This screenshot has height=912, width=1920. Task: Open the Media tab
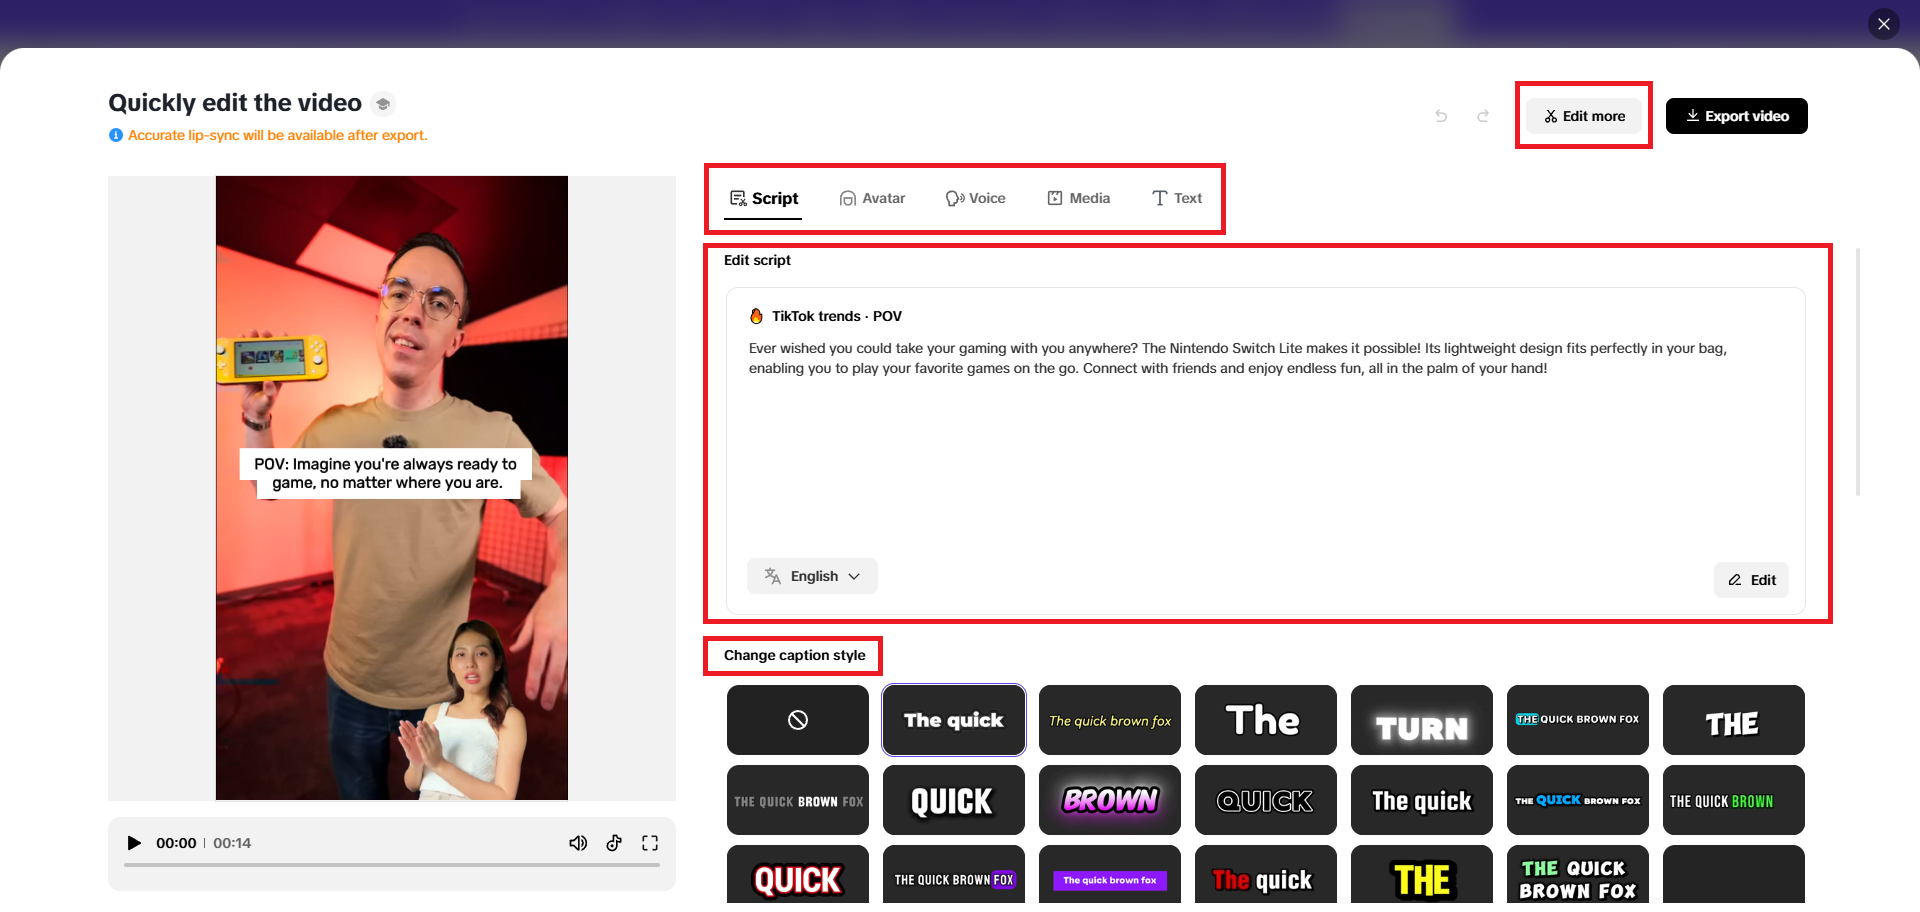tap(1079, 198)
